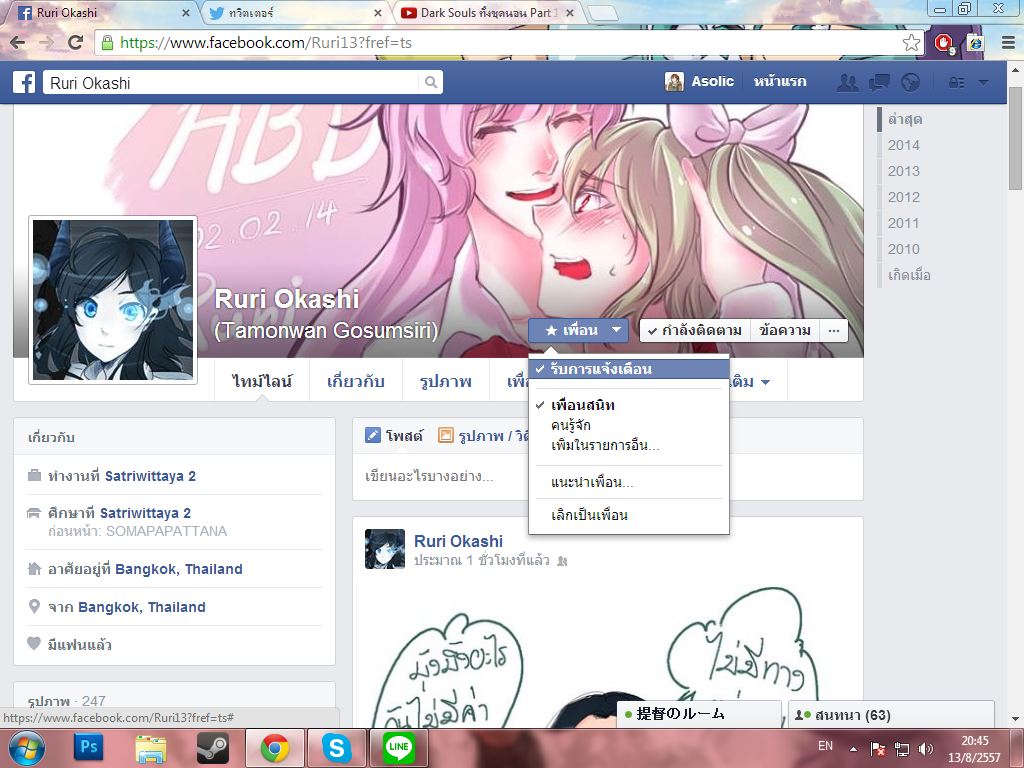Switch to the ไทม์ไลน์ timeline tab

[x=262, y=381]
